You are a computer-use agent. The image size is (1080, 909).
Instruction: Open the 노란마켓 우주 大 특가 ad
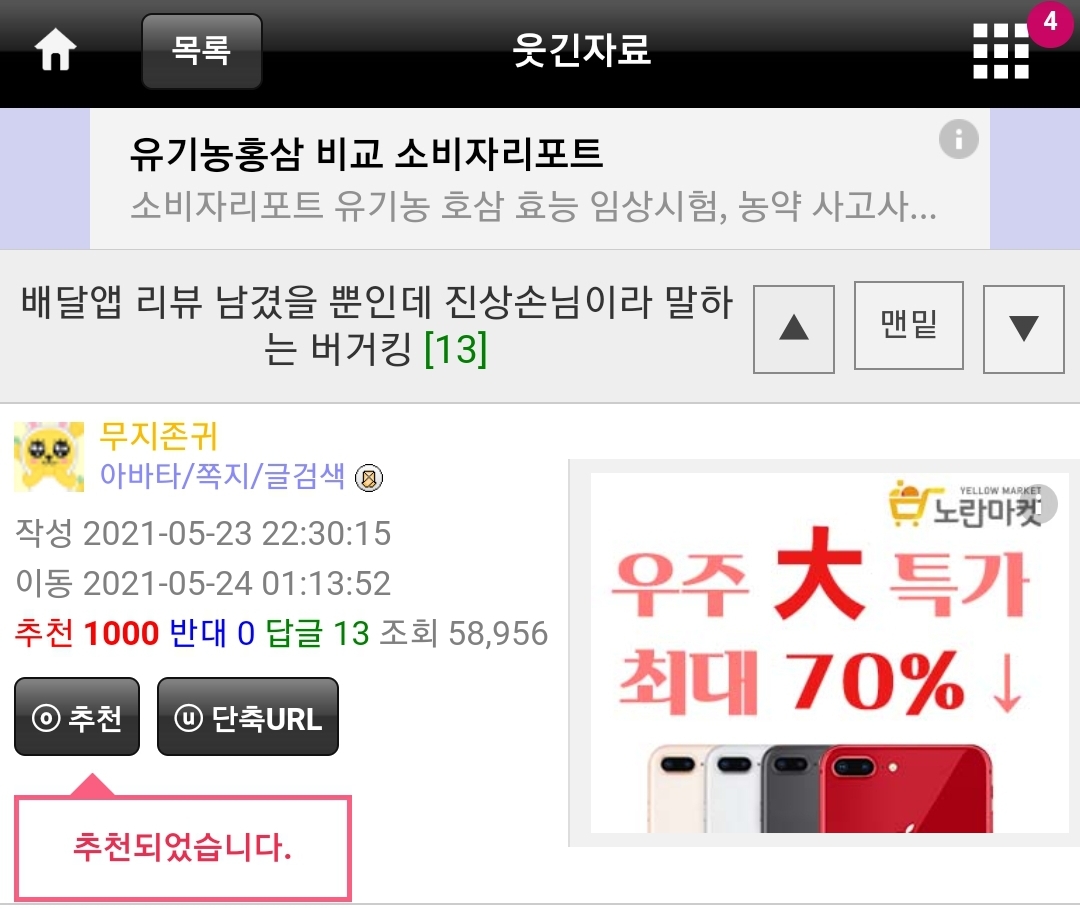coord(827,653)
